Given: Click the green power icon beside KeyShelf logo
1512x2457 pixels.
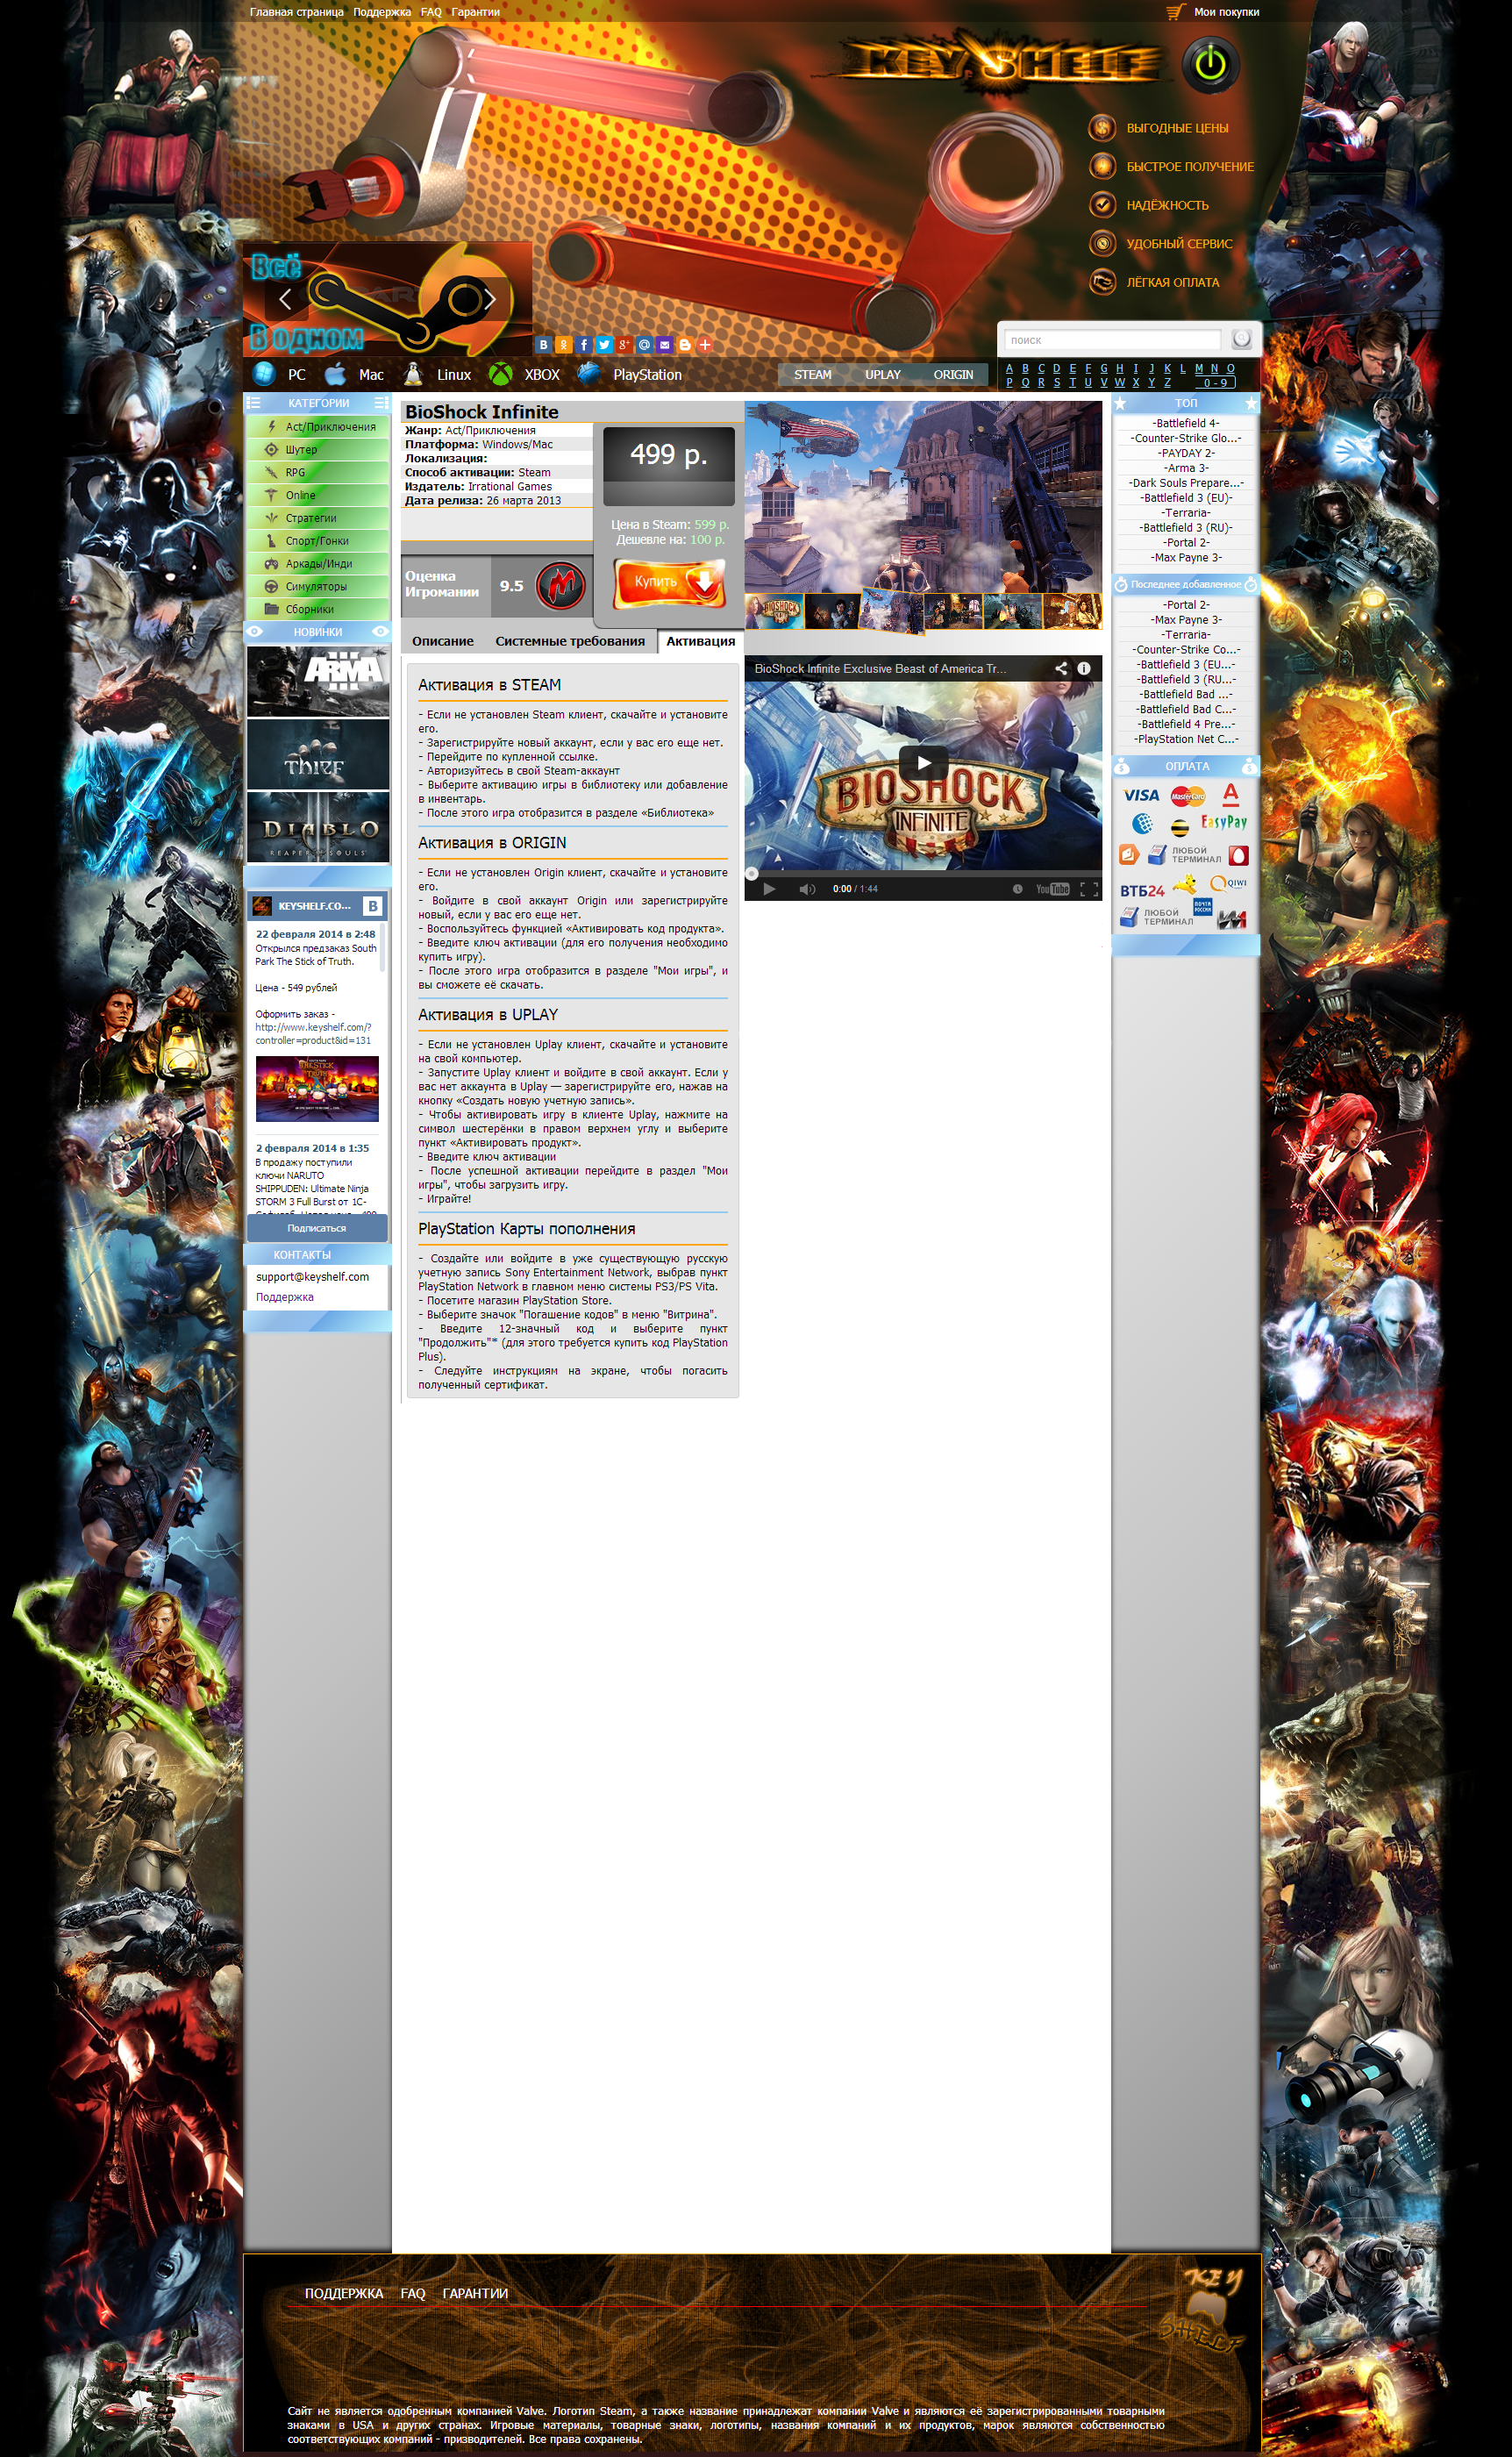Looking at the screenshot, I should pyautogui.click(x=1210, y=65).
